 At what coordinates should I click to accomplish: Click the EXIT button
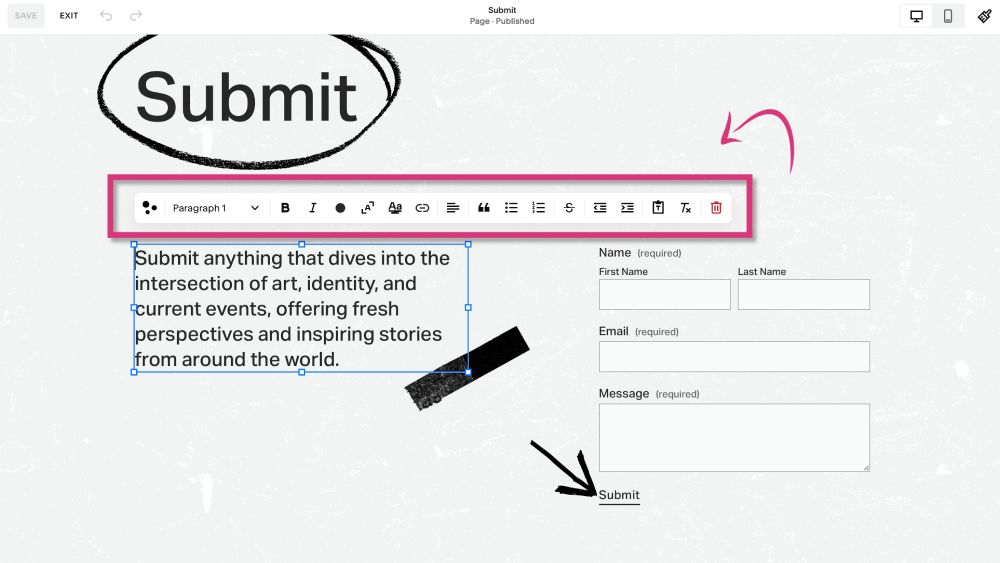point(69,16)
